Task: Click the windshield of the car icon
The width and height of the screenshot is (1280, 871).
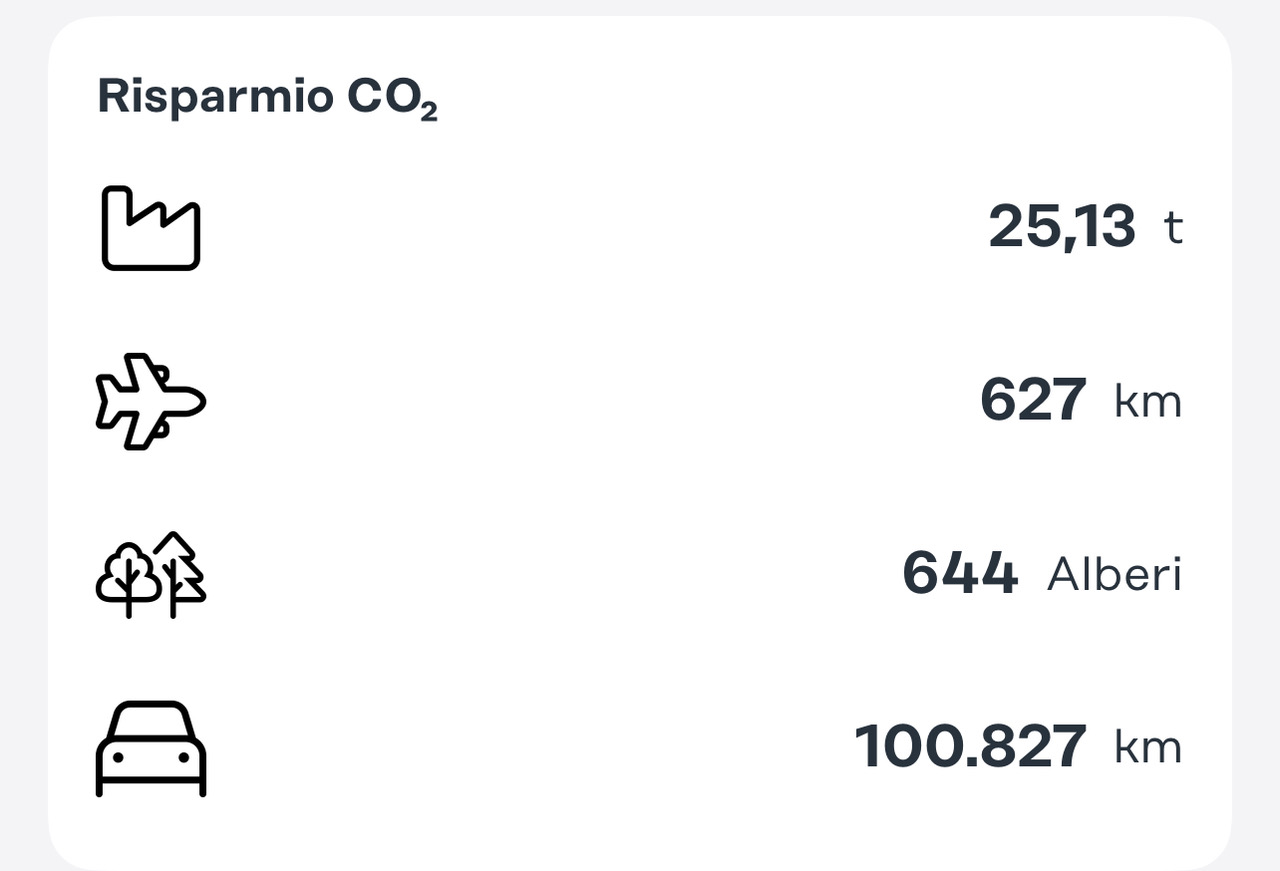Action: point(151,724)
